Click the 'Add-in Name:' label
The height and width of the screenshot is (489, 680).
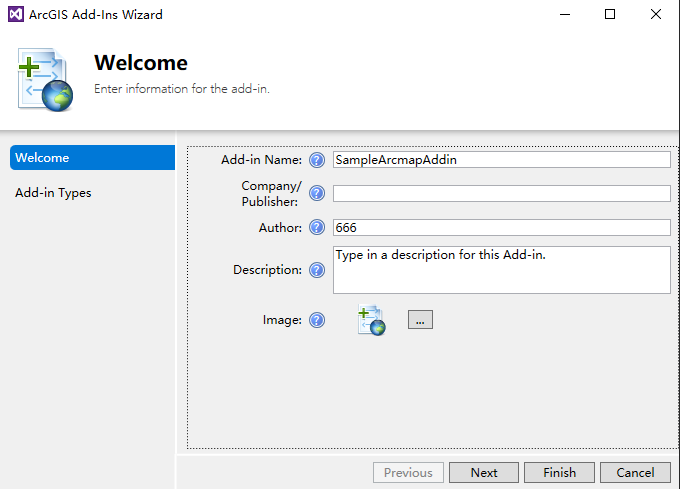262,160
